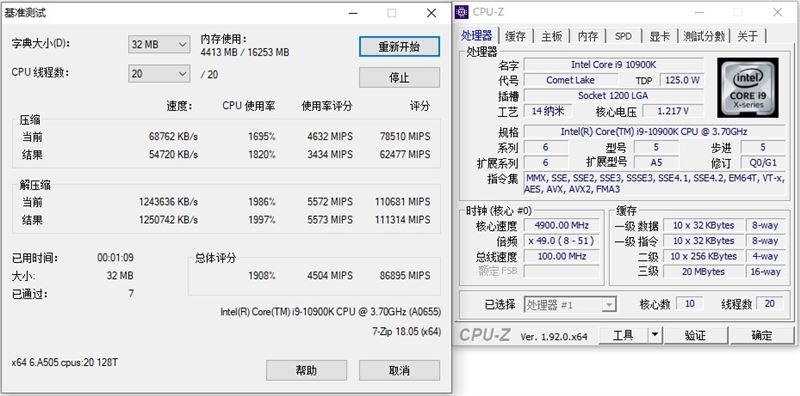
Task: Click the 内存使用 value 4413 MB / 16253 MB
Action: pyautogui.click(x=245, y=52)
